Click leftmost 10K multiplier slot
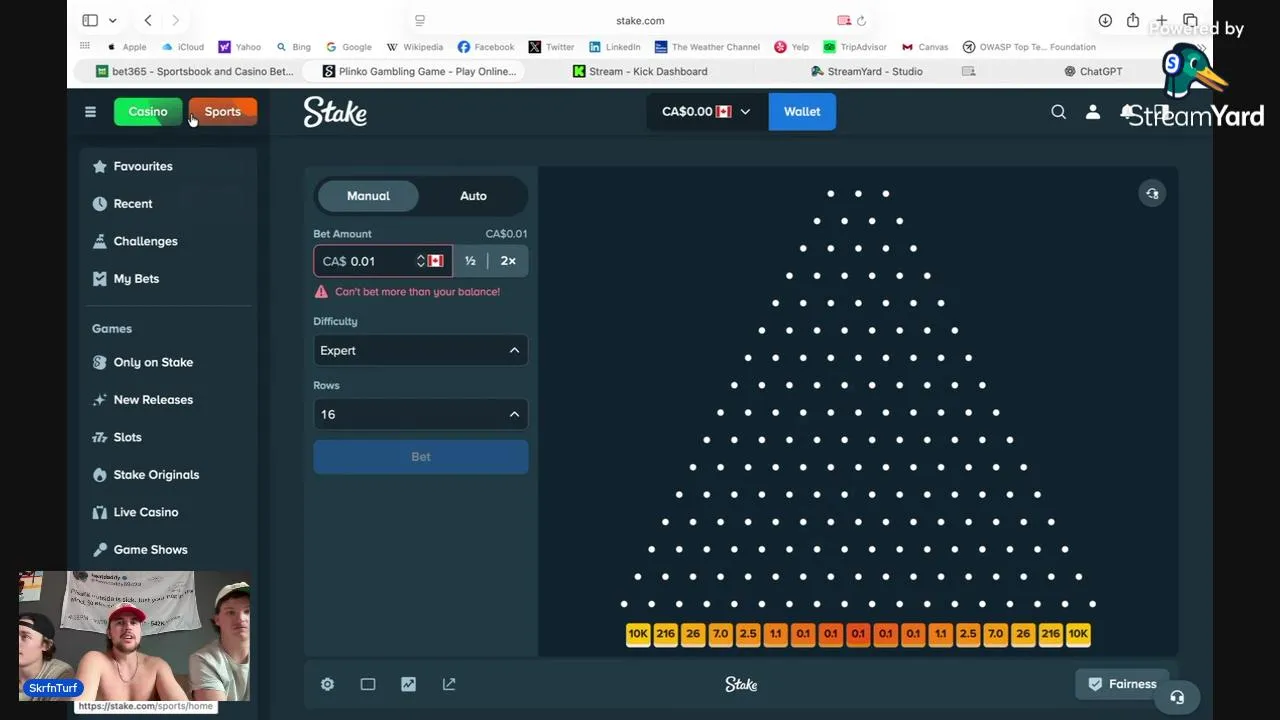This screenshot has height=720, width=1280. tap(638, 634)
